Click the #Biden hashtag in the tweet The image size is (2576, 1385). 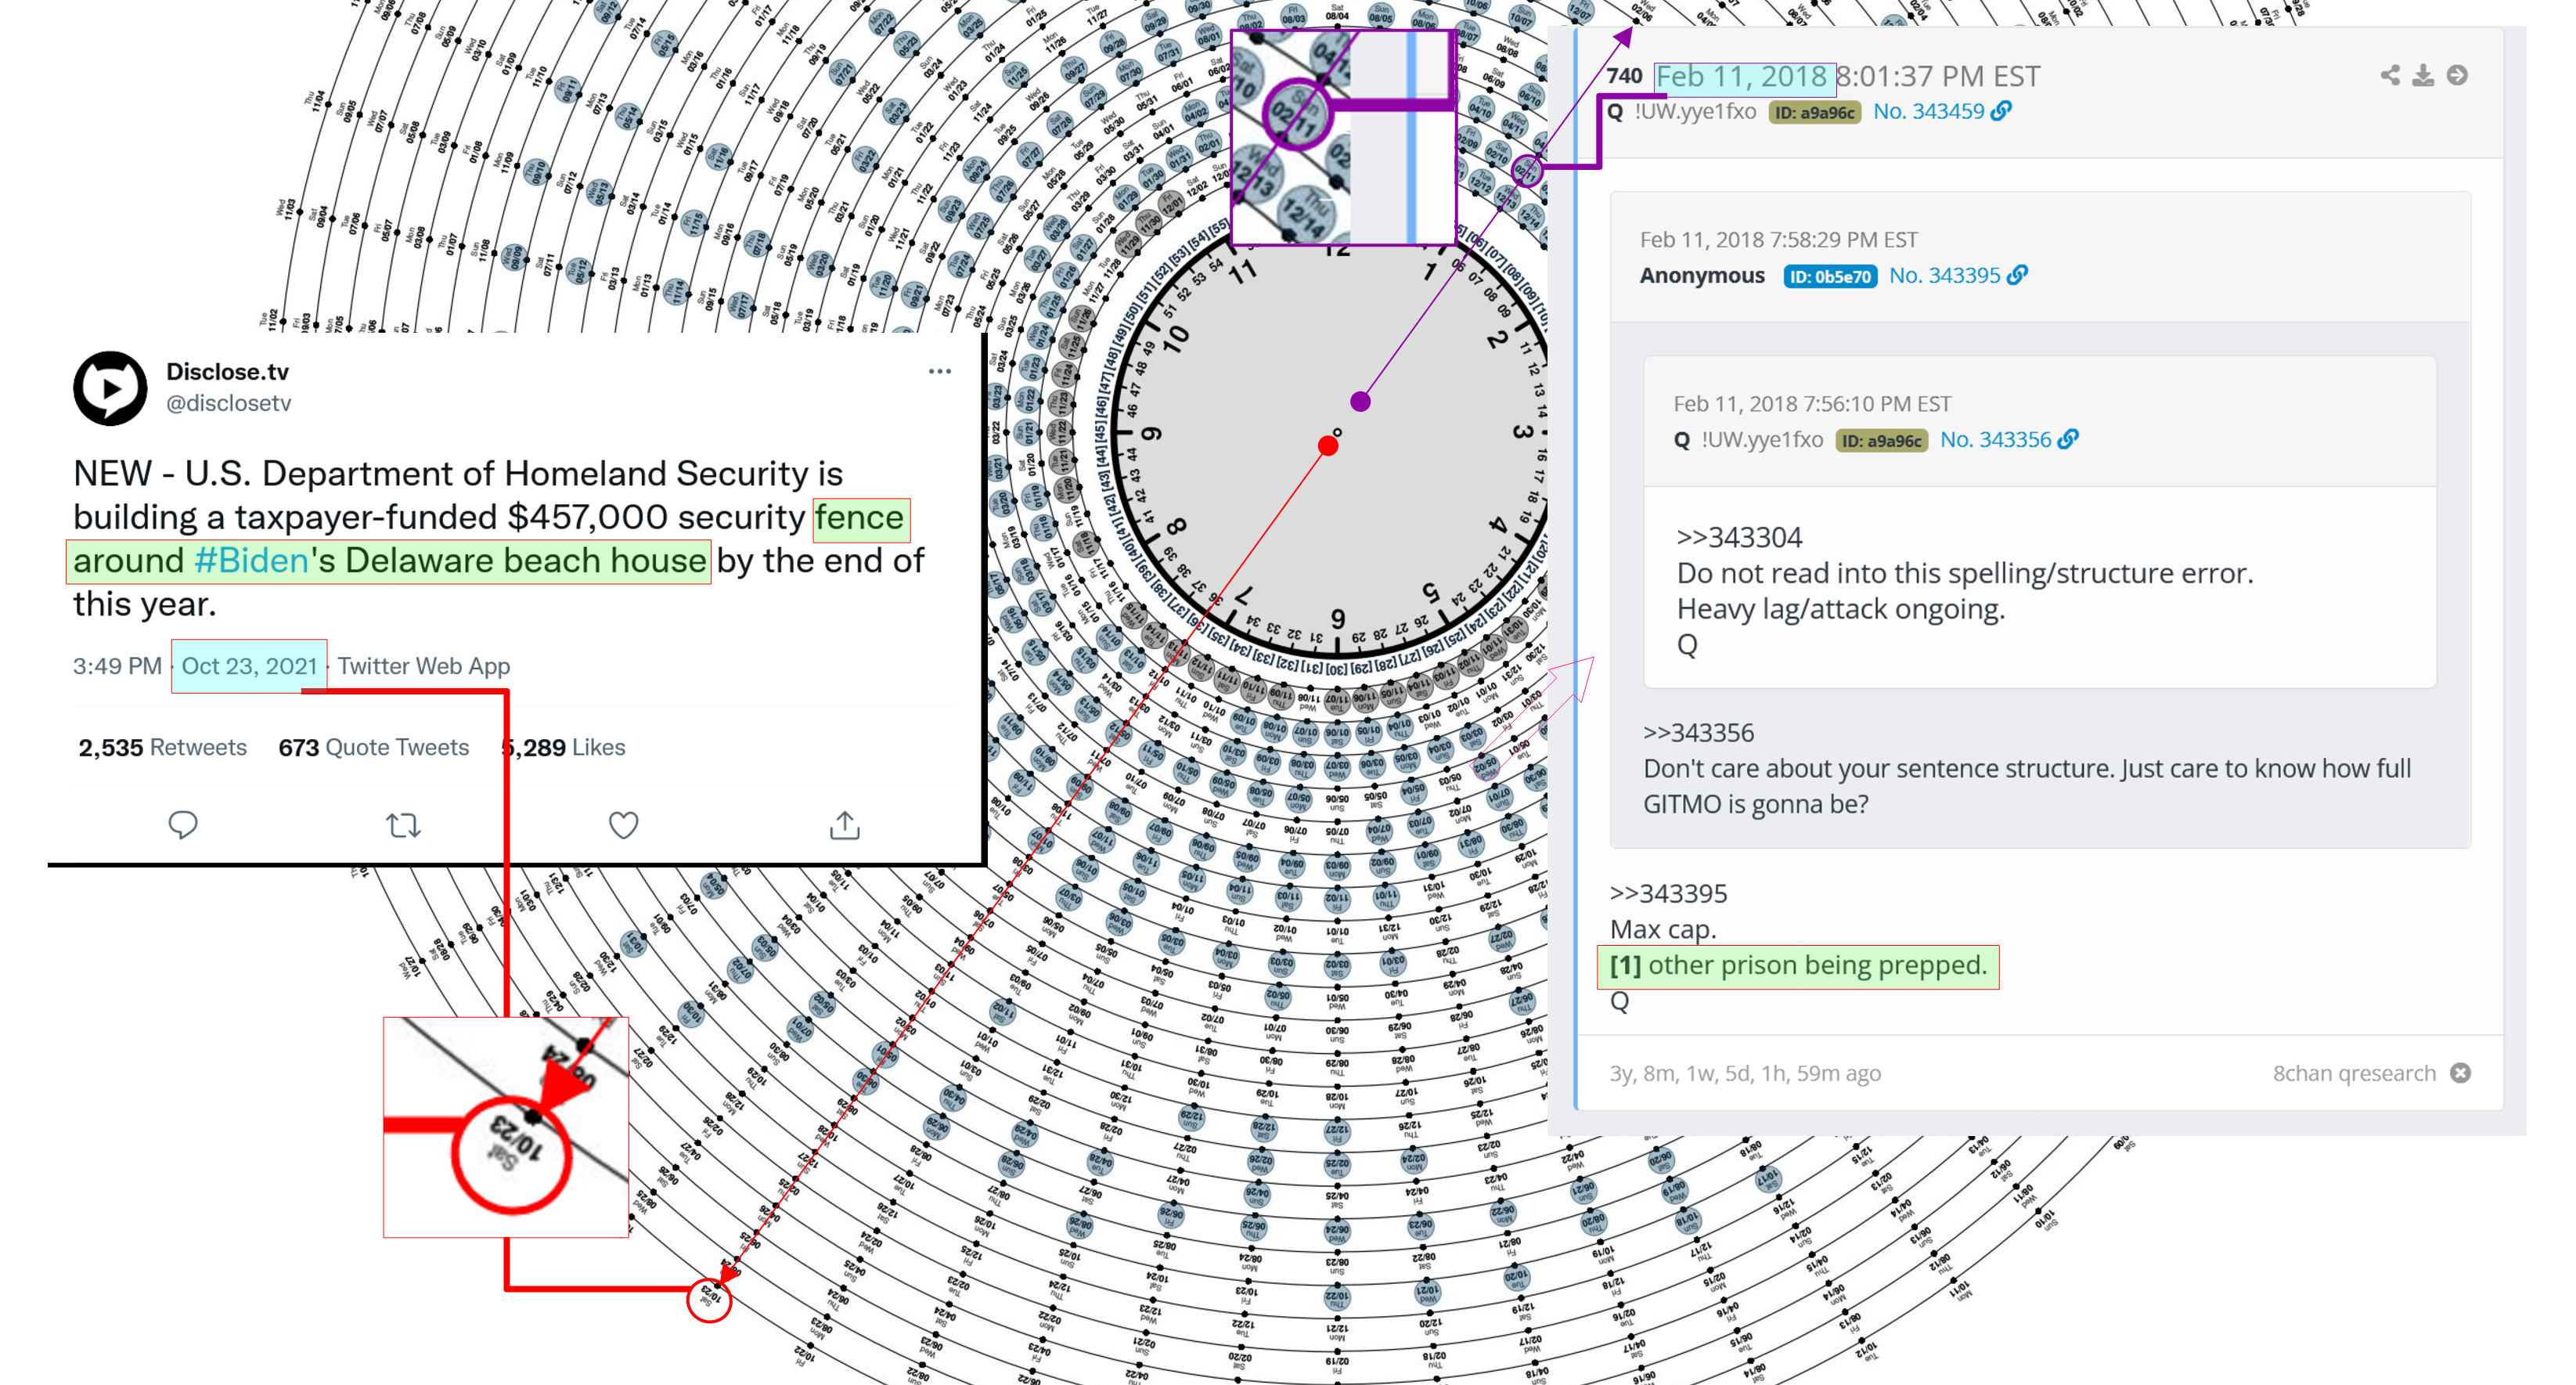pos(251,560)
